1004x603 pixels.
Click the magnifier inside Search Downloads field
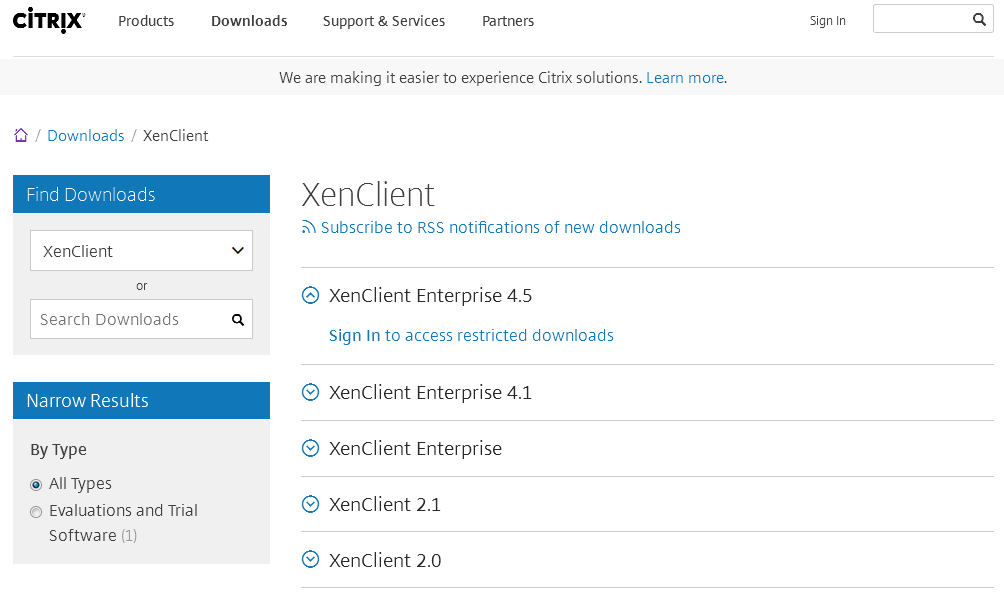click(x=238, y=319)
